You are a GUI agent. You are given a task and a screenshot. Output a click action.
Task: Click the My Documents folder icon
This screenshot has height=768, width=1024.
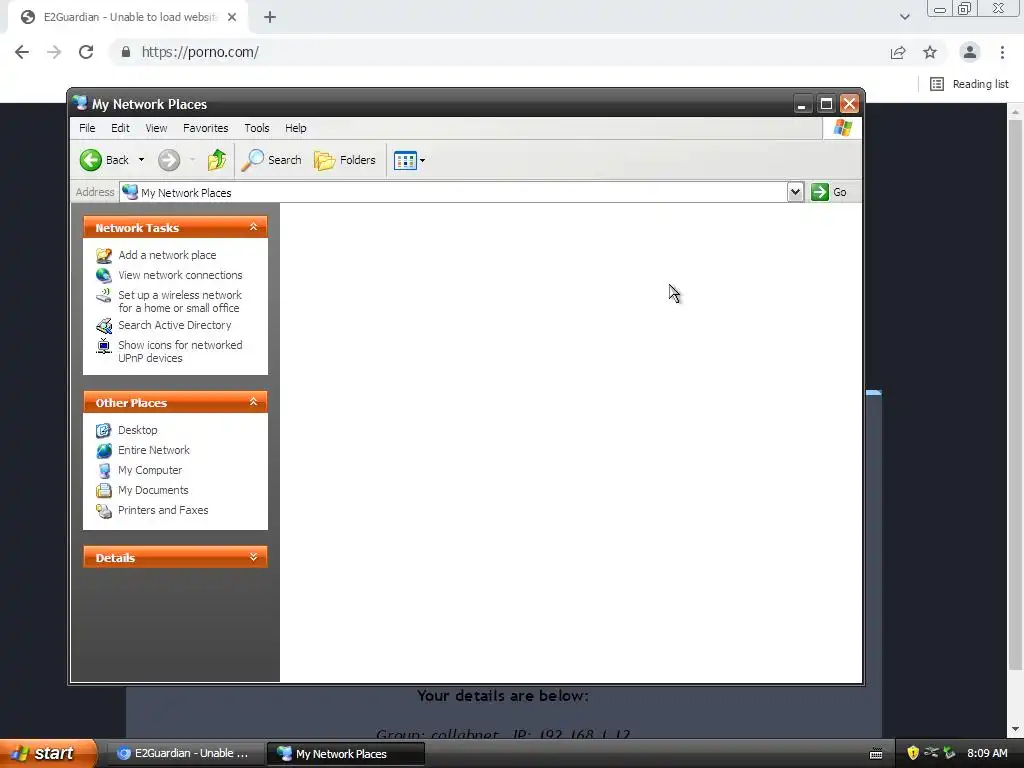point(104,490)
